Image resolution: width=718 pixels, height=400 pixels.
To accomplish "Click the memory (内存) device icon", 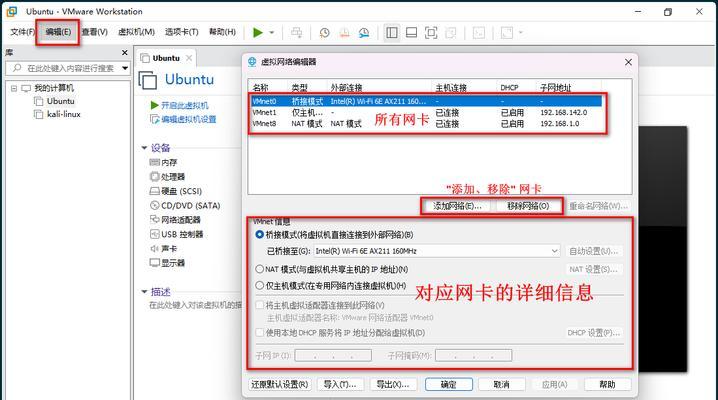I will click(x=154, y=162).
